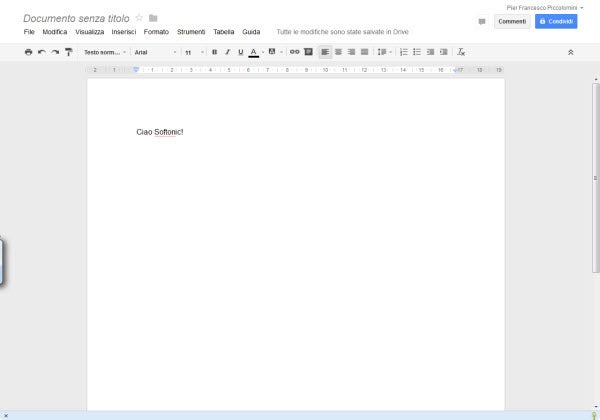The image size is (600, 420).
Task: Open the Pier Francesco Piccolomini account menu
Action: pos(545,8)
